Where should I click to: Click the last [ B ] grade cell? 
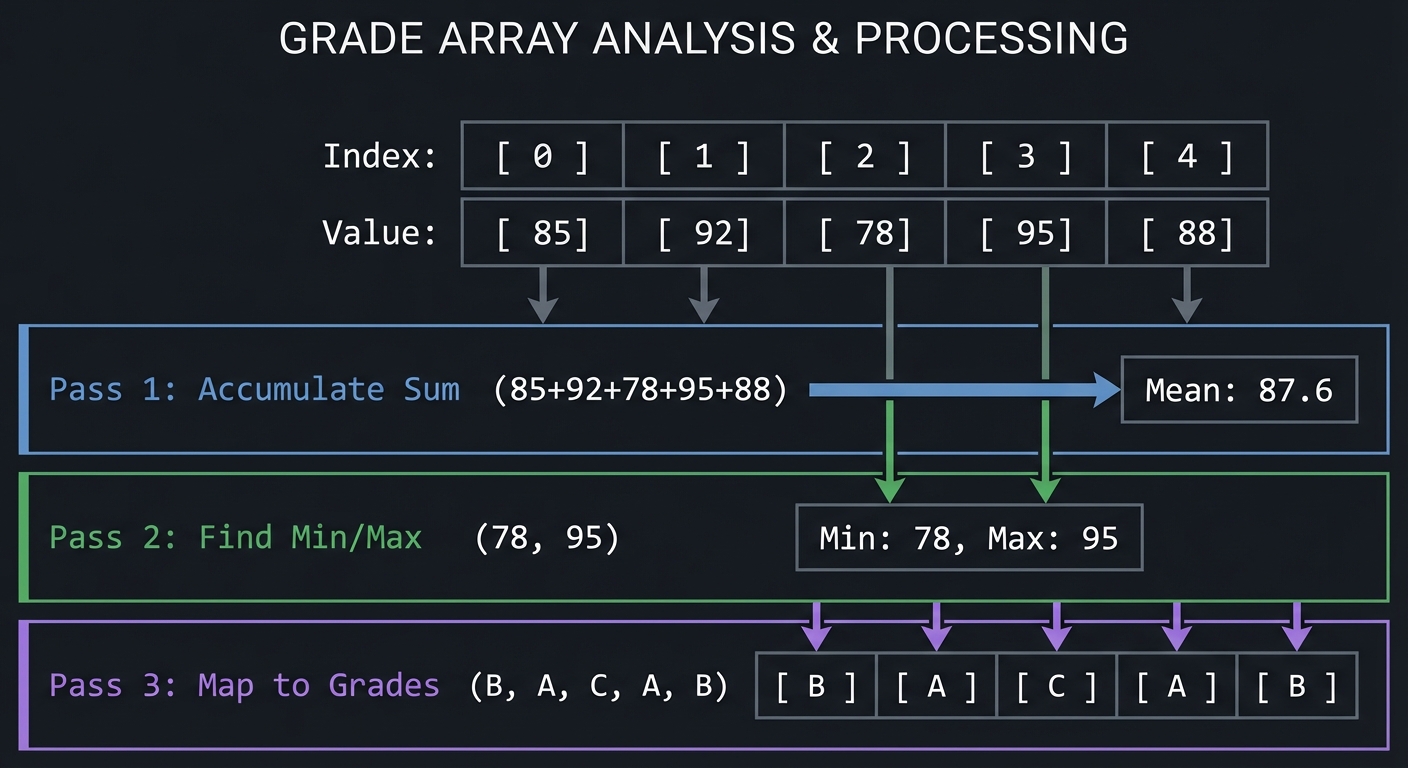(1297, 686)
